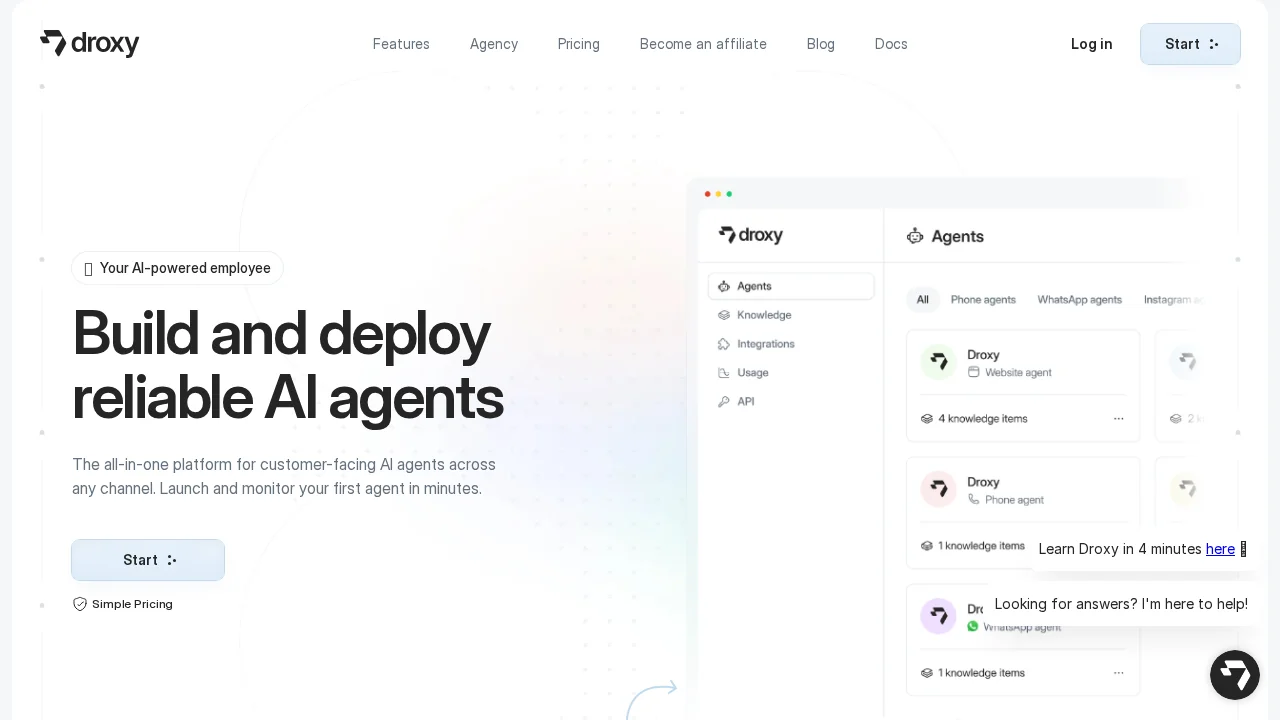Open the Become an affiliate page
1280x720 pixels.
(703, 44)
